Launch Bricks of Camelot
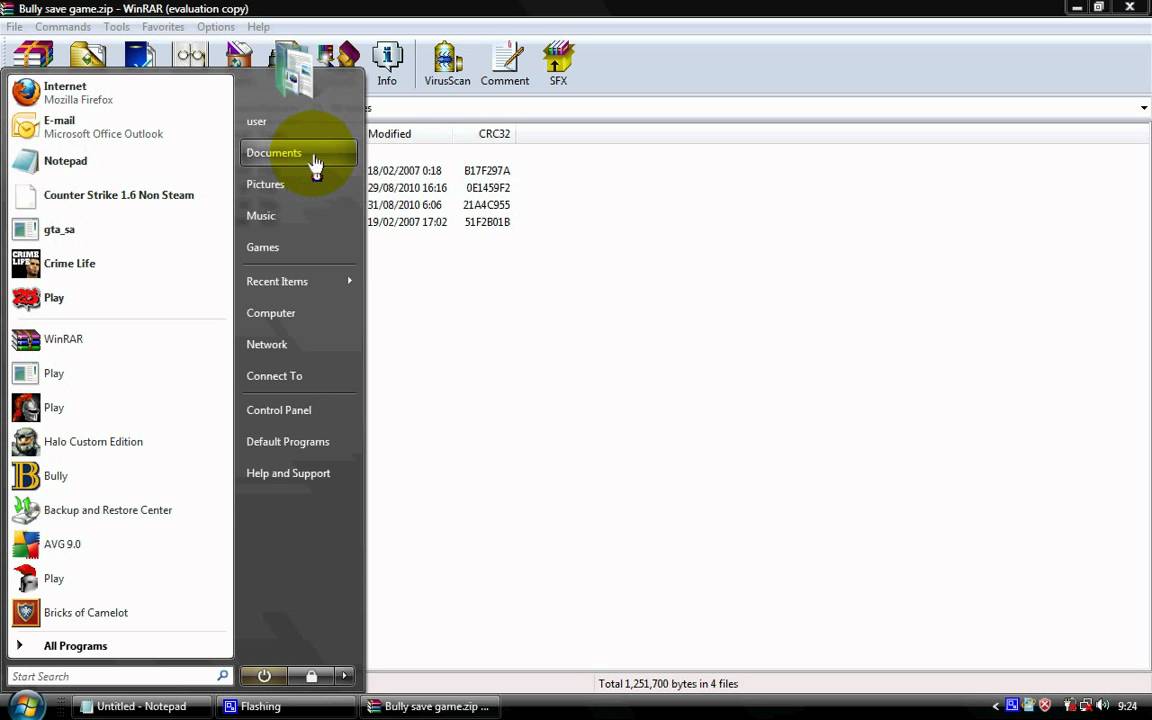1152x720 pixels. tap(120, 612)
